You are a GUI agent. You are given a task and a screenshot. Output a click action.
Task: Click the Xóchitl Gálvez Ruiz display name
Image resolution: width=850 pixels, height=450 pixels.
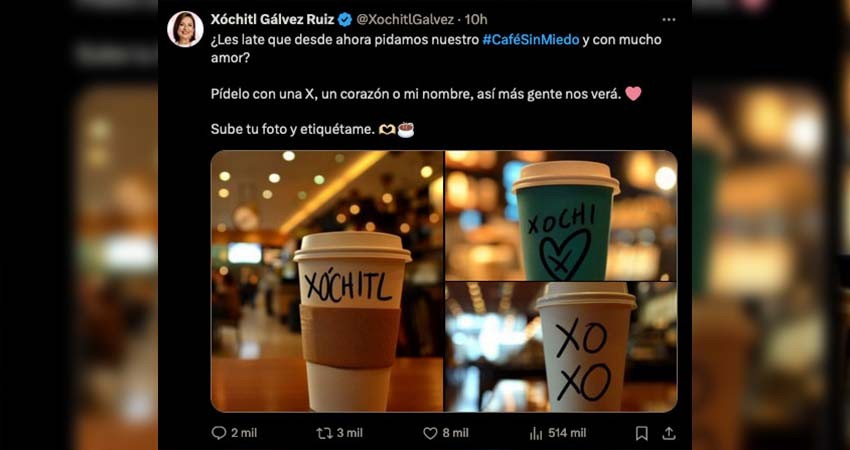pos(273,20)
